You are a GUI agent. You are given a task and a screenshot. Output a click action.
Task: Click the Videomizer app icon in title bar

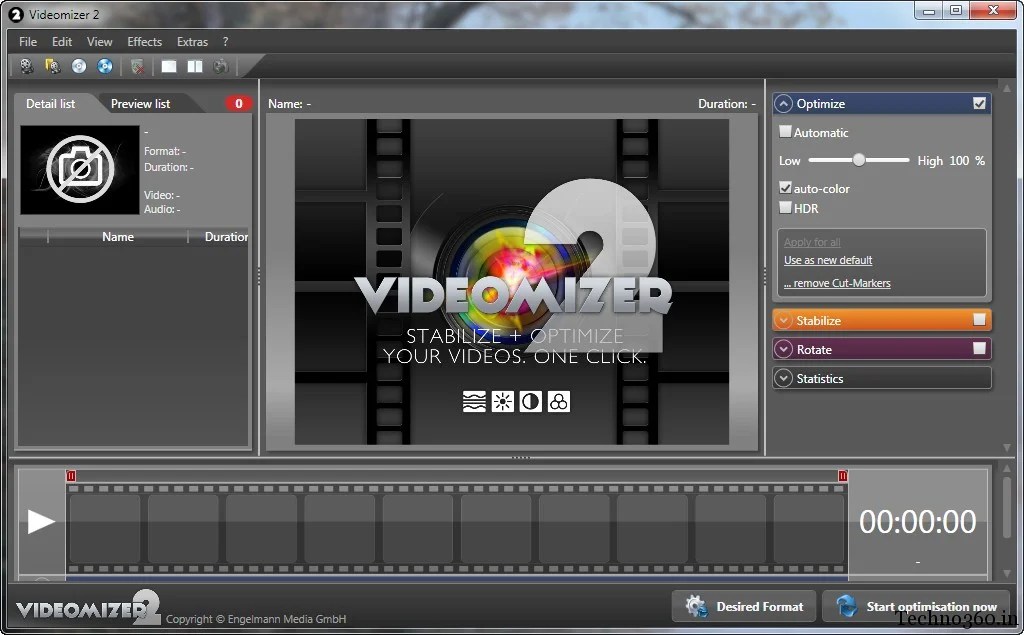(16, 14)
